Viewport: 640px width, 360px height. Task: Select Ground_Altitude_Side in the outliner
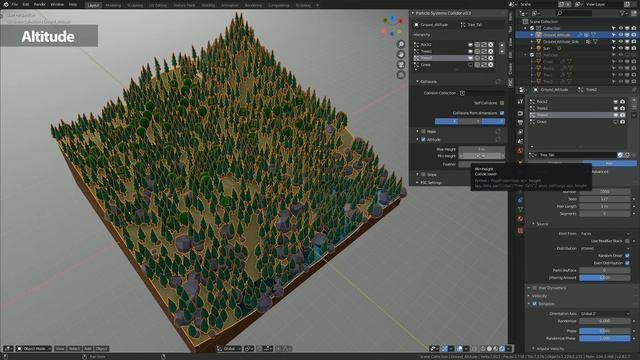[561, 42]
